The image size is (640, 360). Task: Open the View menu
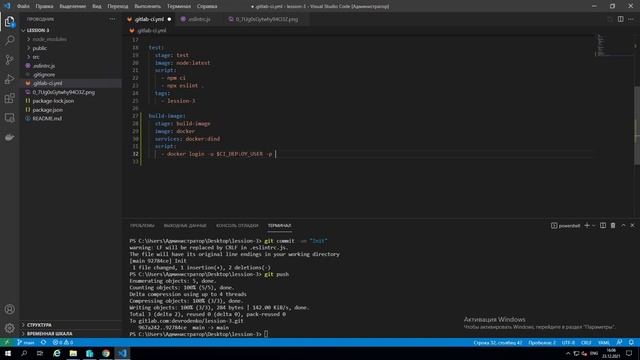pos(97,7)
